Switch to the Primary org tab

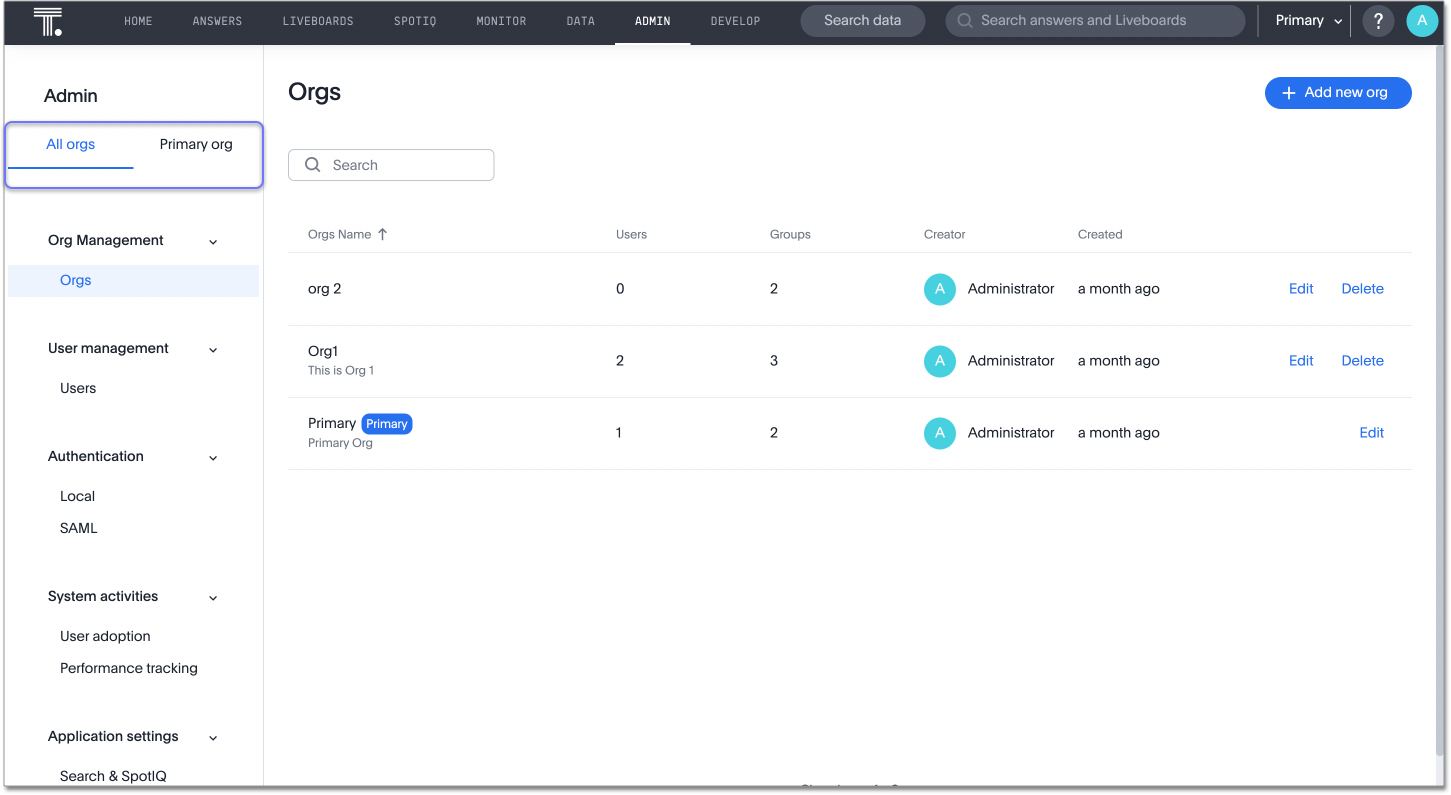(195, 144)
